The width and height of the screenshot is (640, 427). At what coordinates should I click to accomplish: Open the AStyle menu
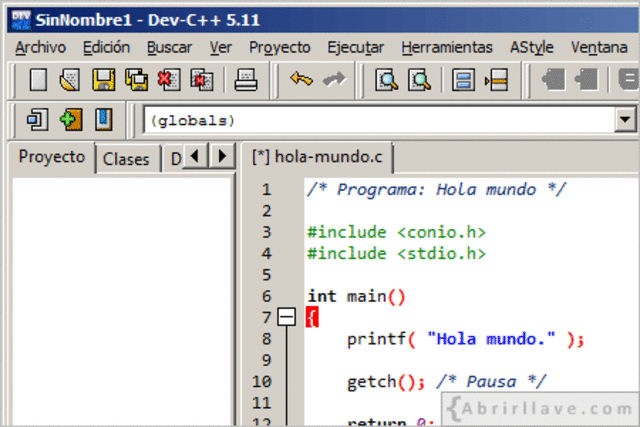pyautogui.click(x=531, y=48)
